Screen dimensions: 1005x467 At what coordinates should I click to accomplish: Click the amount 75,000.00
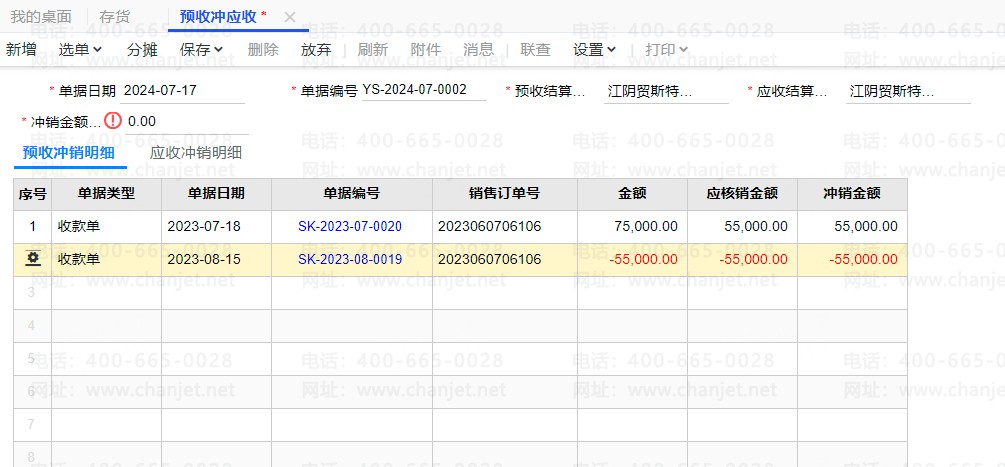645,226
